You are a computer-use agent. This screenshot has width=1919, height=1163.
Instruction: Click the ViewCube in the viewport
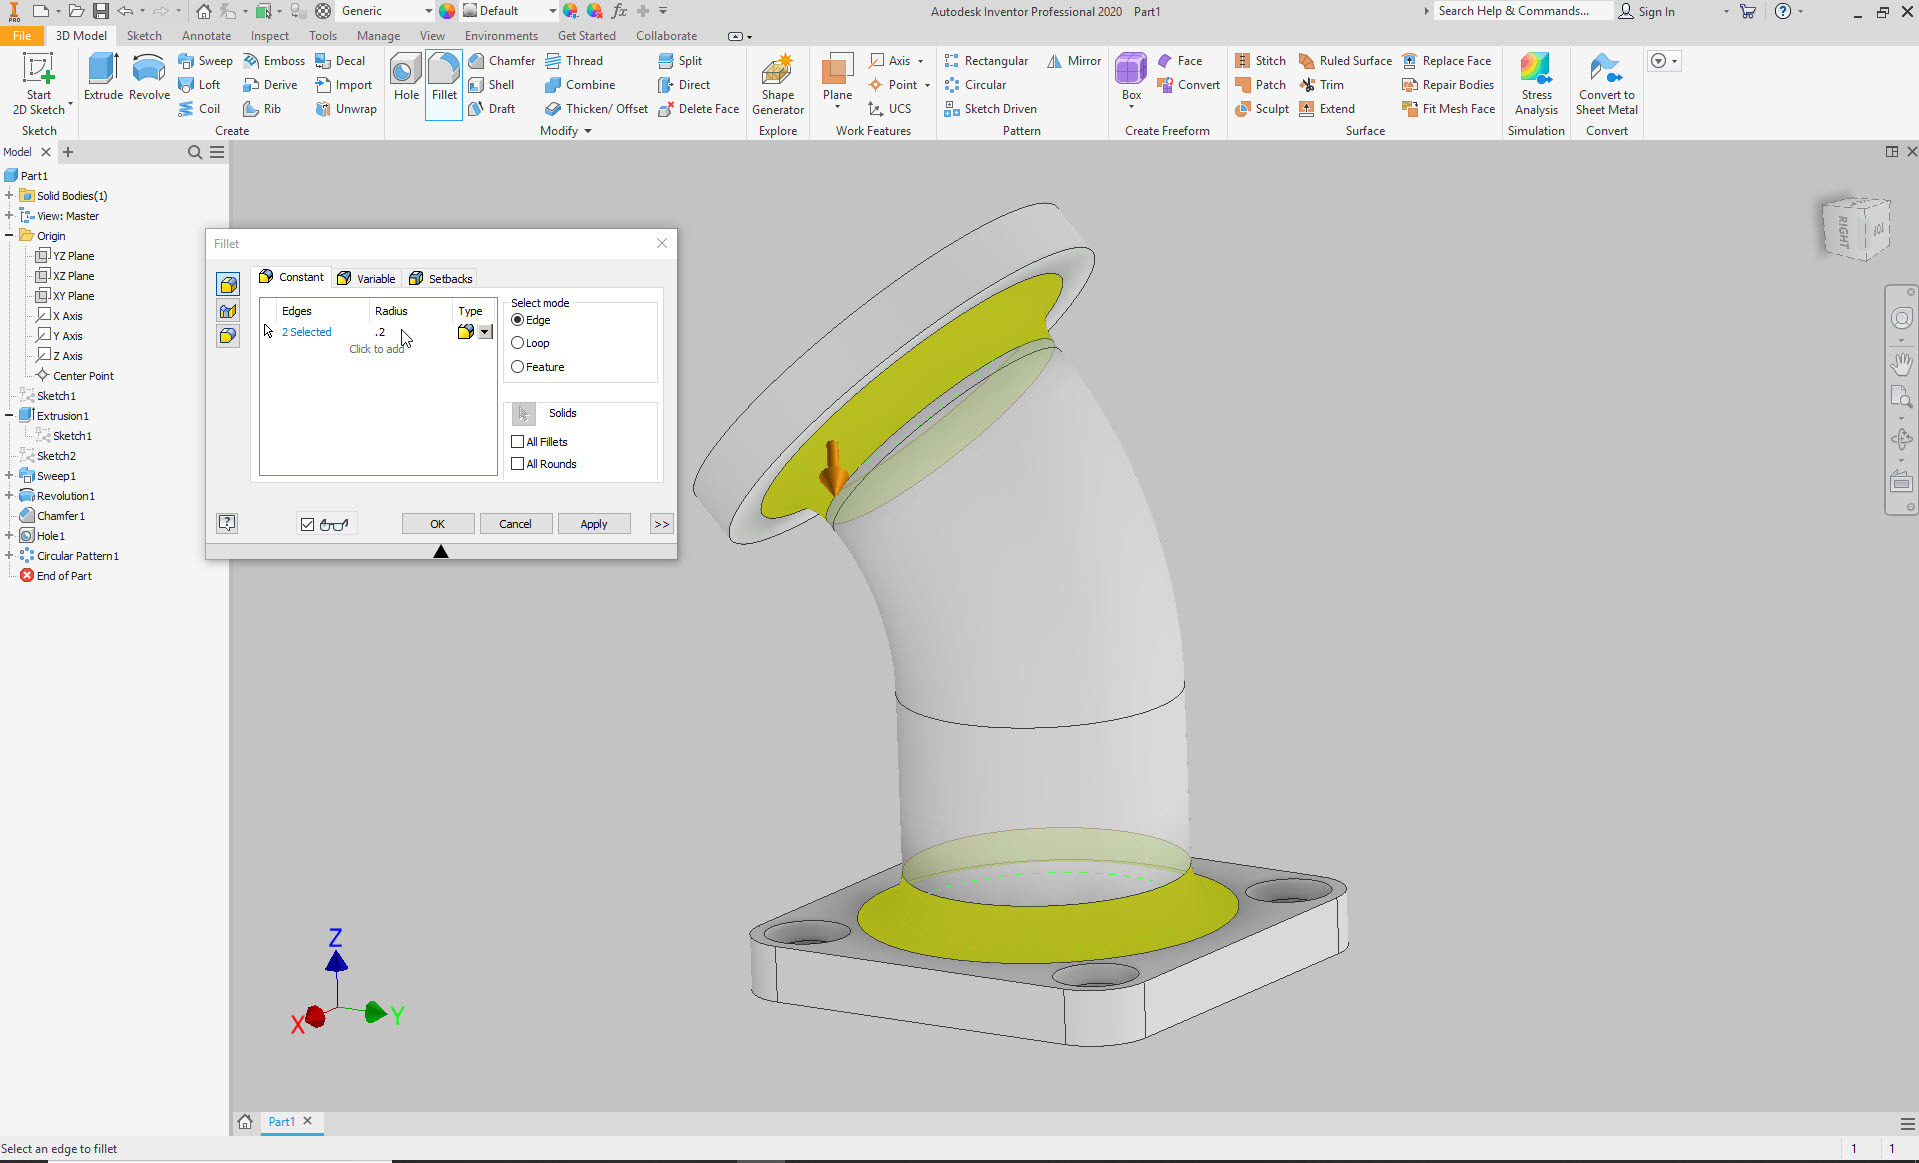(x=1856, y=229)
